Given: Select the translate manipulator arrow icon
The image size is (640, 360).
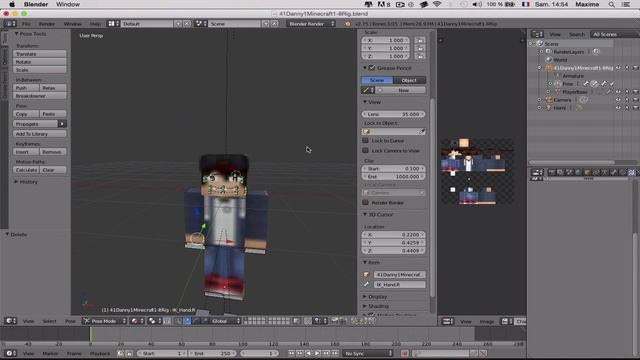Looking at the screenshot, I should 187,321.
